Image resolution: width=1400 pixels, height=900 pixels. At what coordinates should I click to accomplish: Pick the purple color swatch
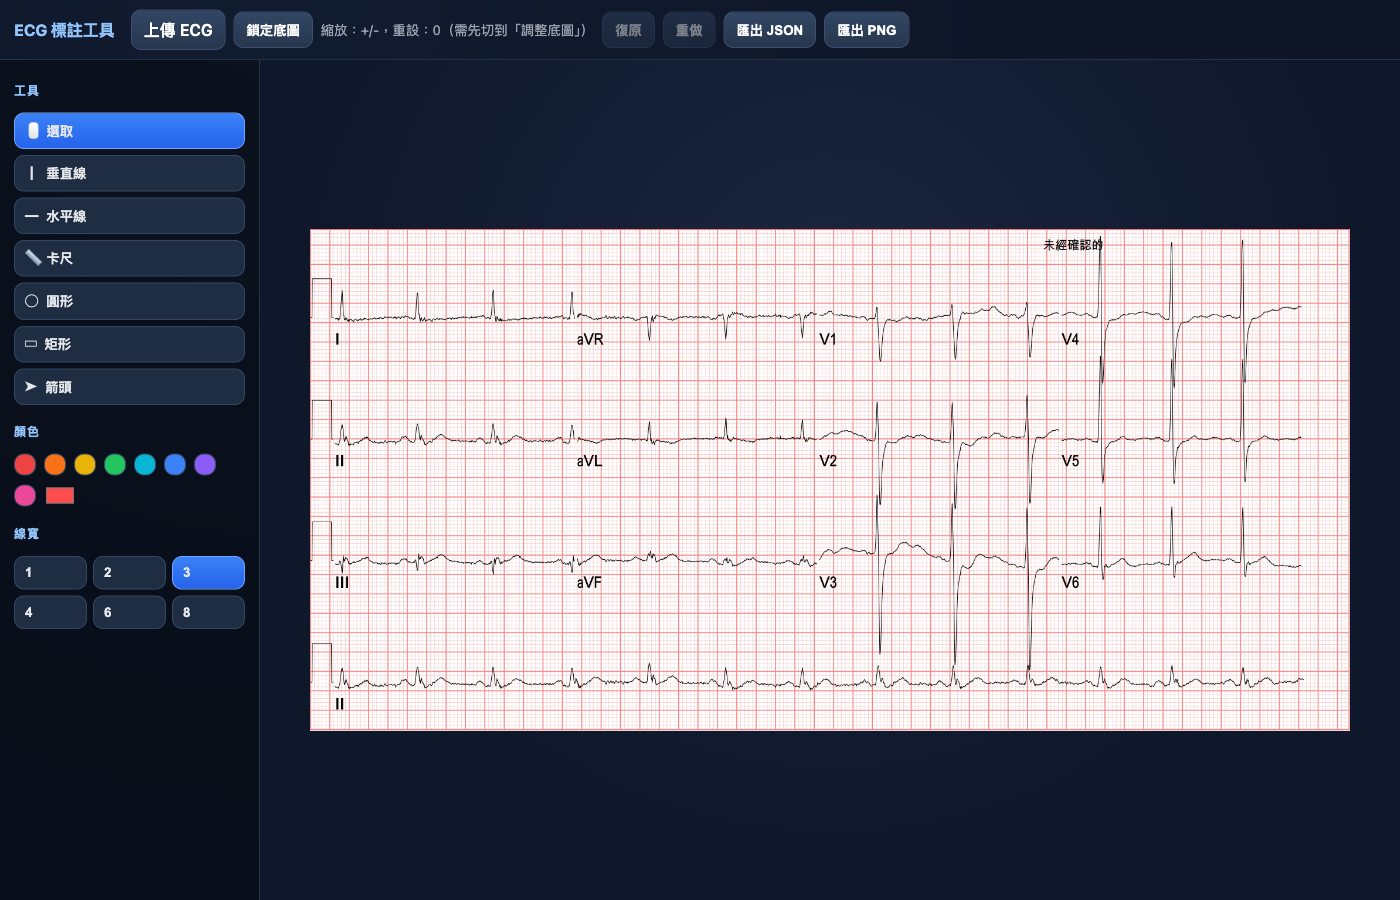[205, 464]
